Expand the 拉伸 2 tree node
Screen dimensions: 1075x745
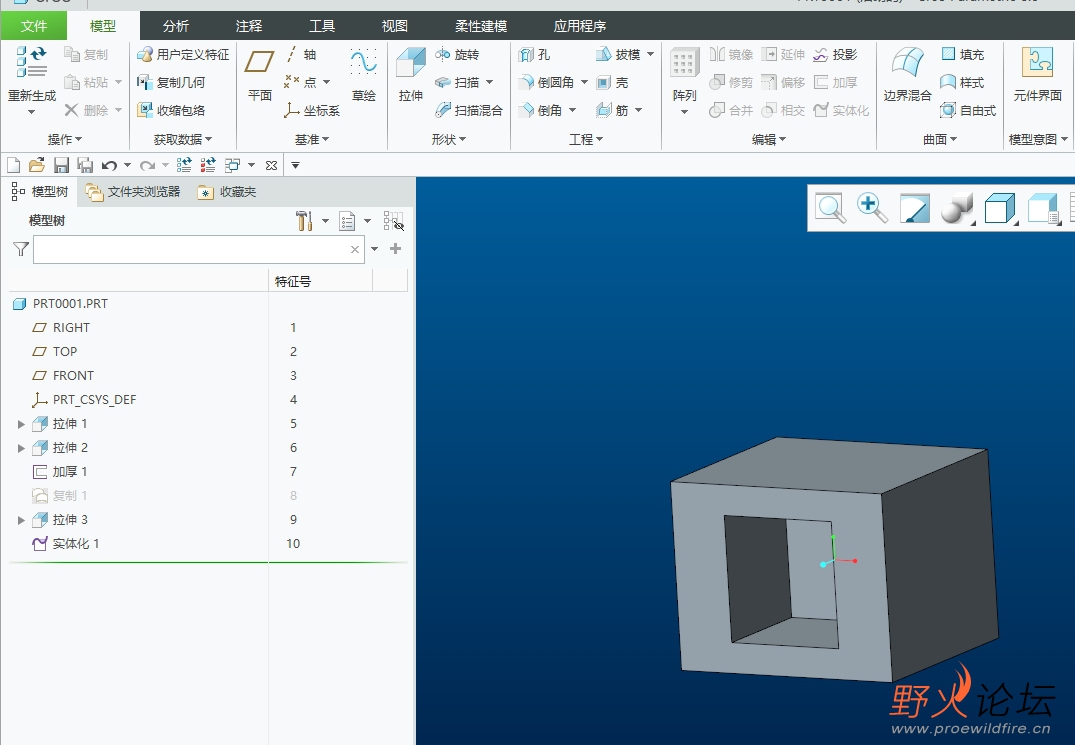point(21,448)
